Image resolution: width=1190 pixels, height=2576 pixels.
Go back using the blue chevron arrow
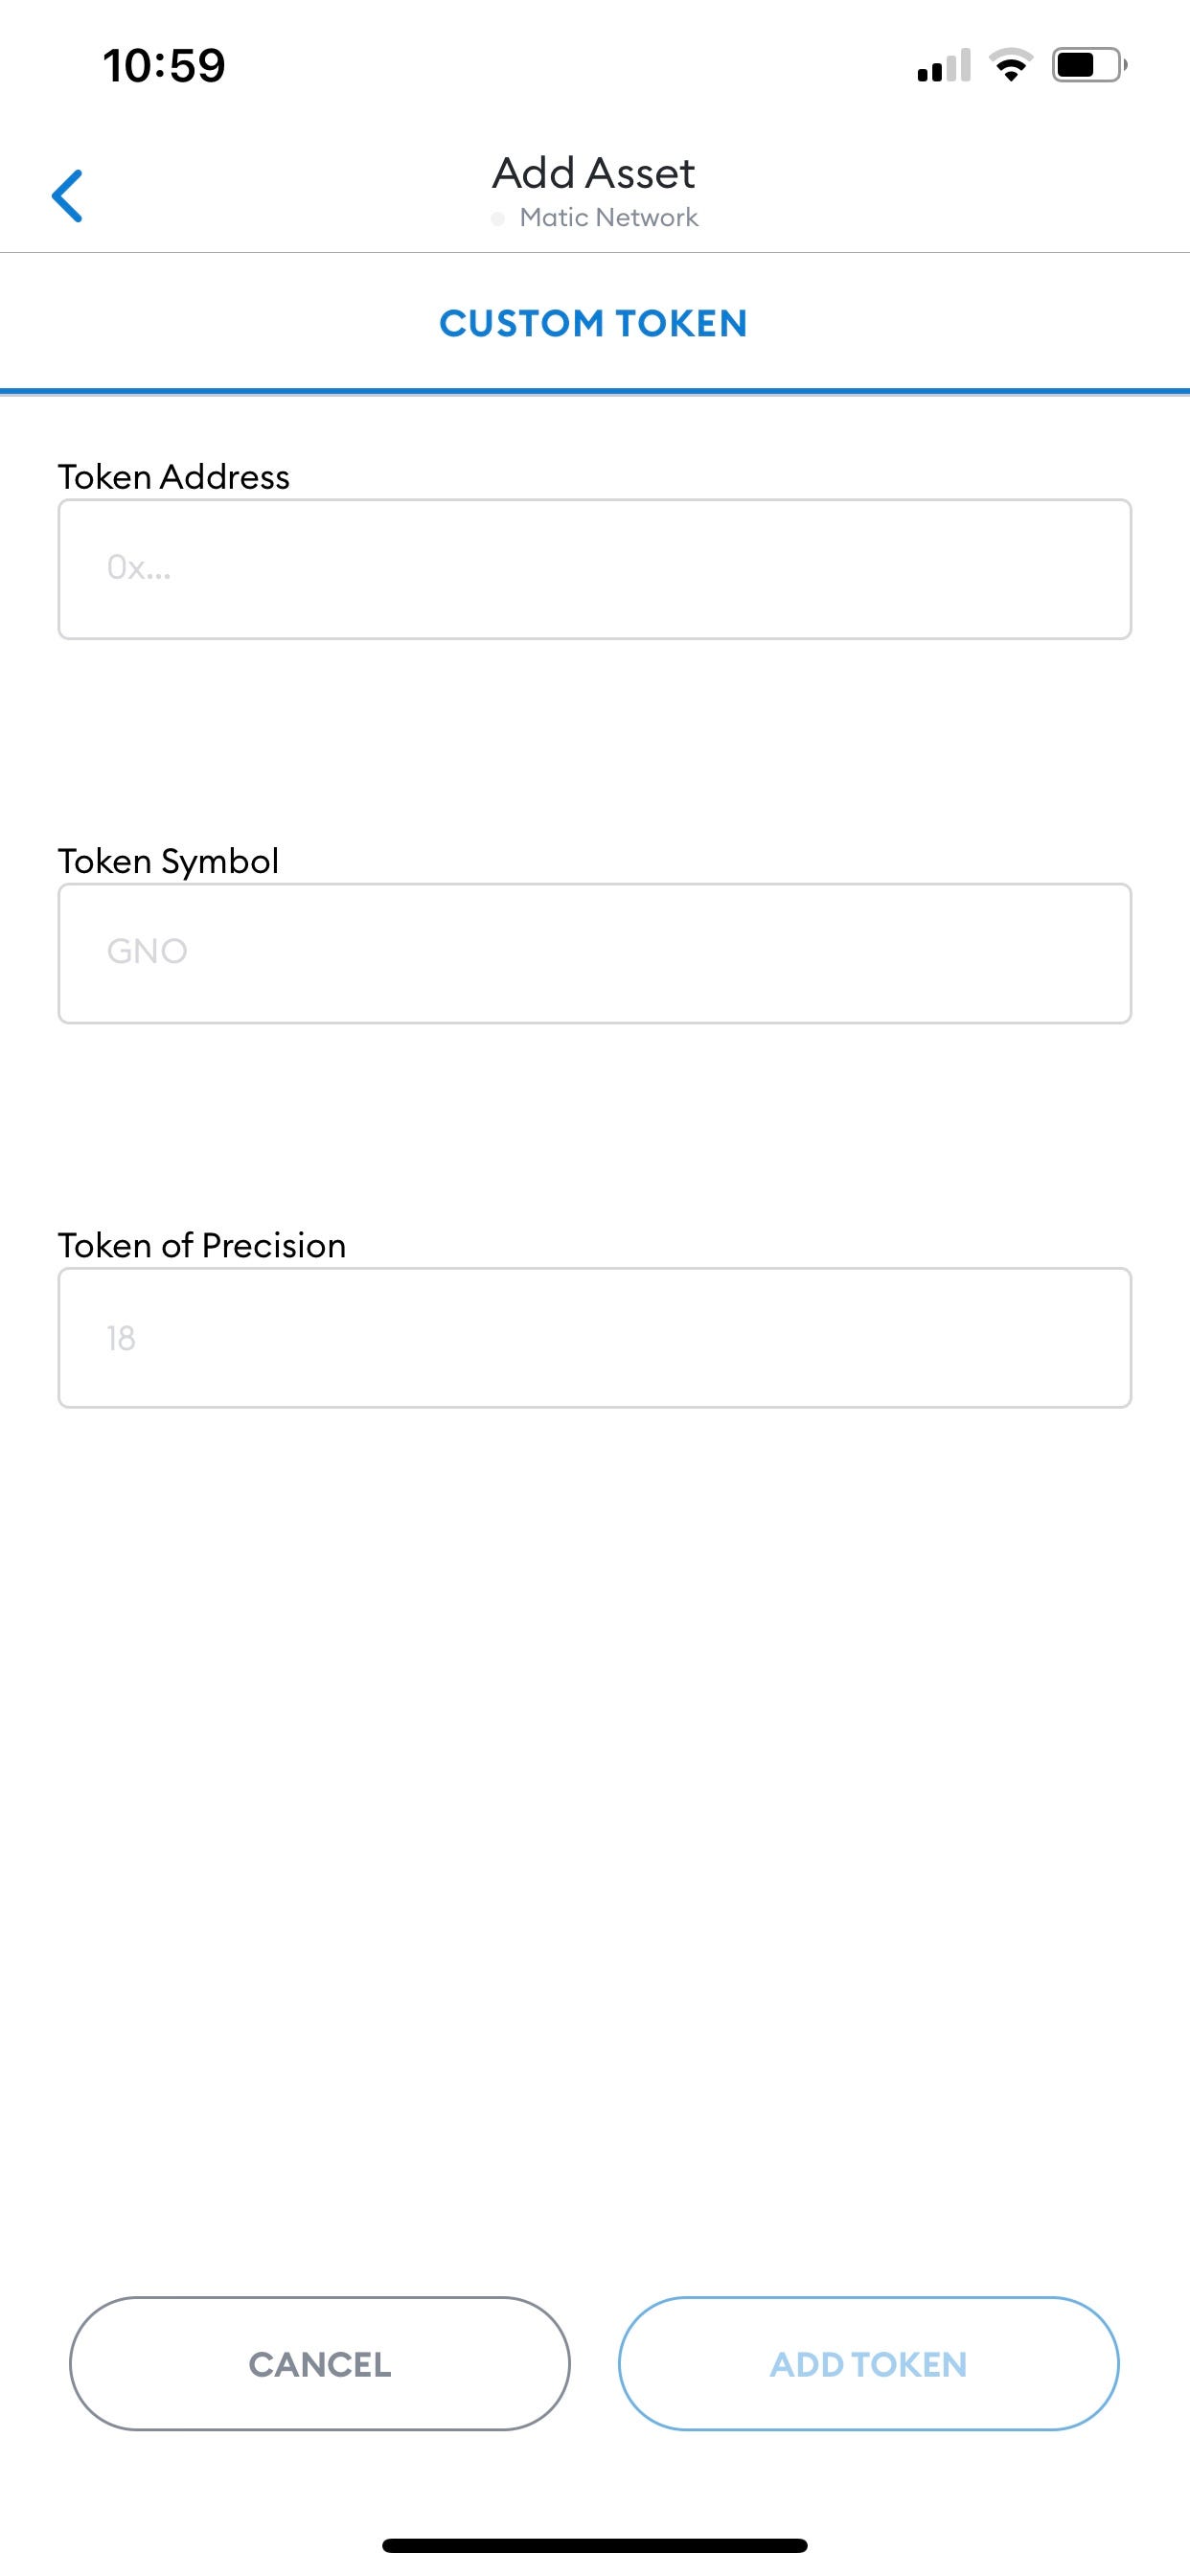tap(67, 195)
